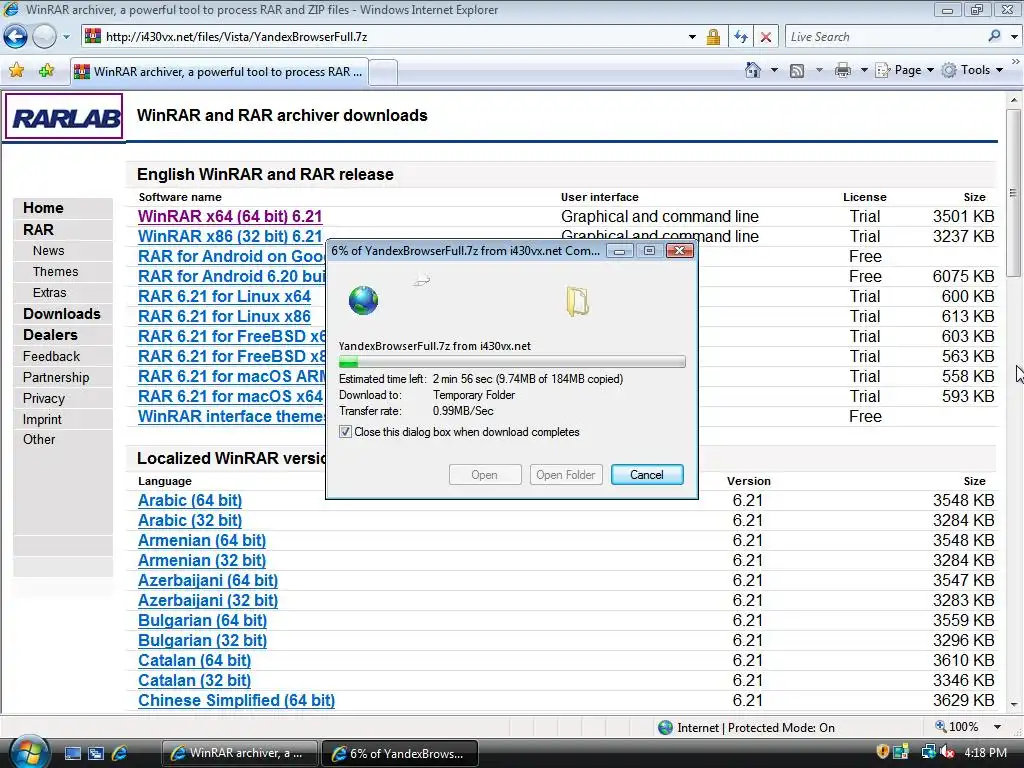Expand the zoom level dropdown arrow
Image resolution: width=1024 pixels, height=768 pixels.
tap(997, 727)
